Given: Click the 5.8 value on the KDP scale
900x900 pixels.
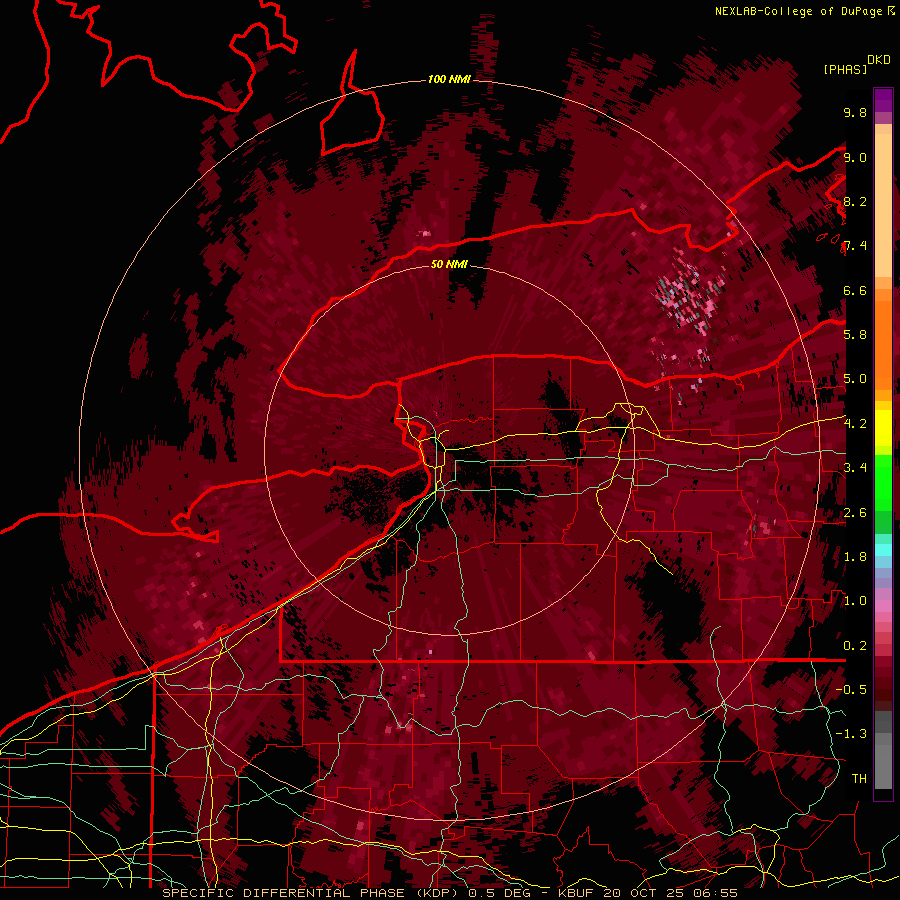Looking at the screenshot, I should 855,335.
